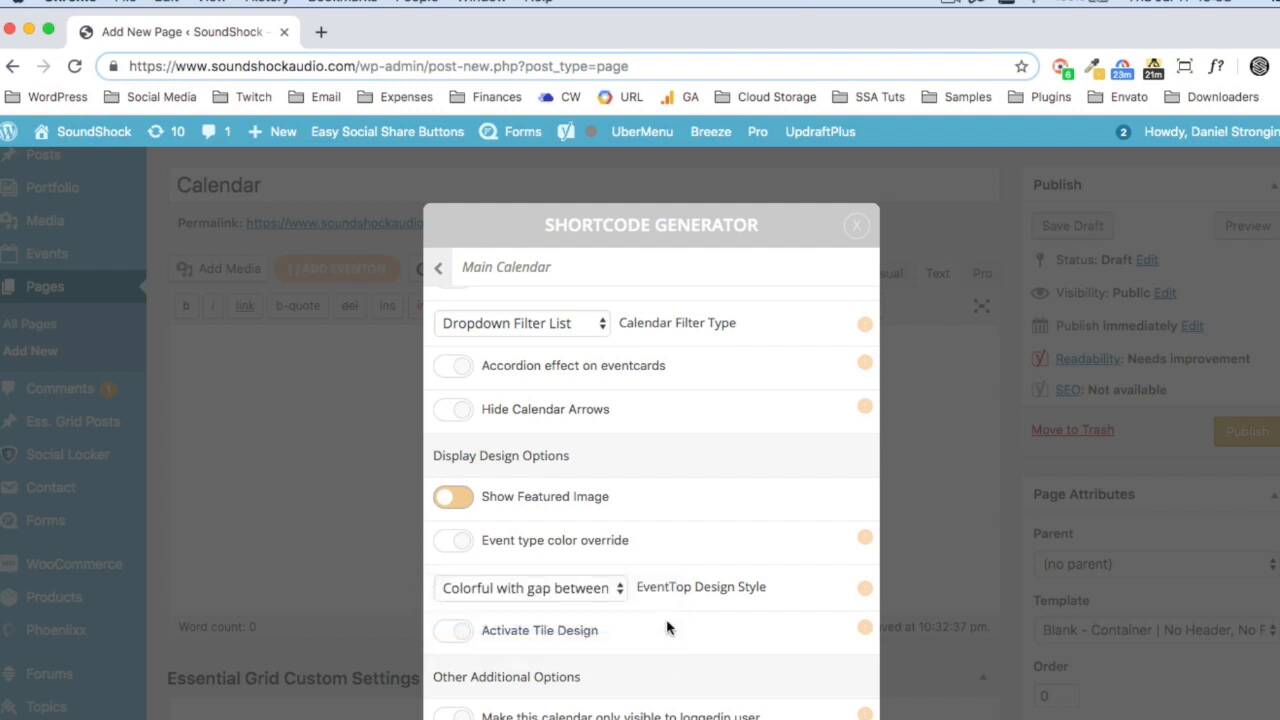Image resolution: width=1280 pixels, height=720 pixels.
Task: Open UpdraftPlus admin bar item
Action: point(820,132)
